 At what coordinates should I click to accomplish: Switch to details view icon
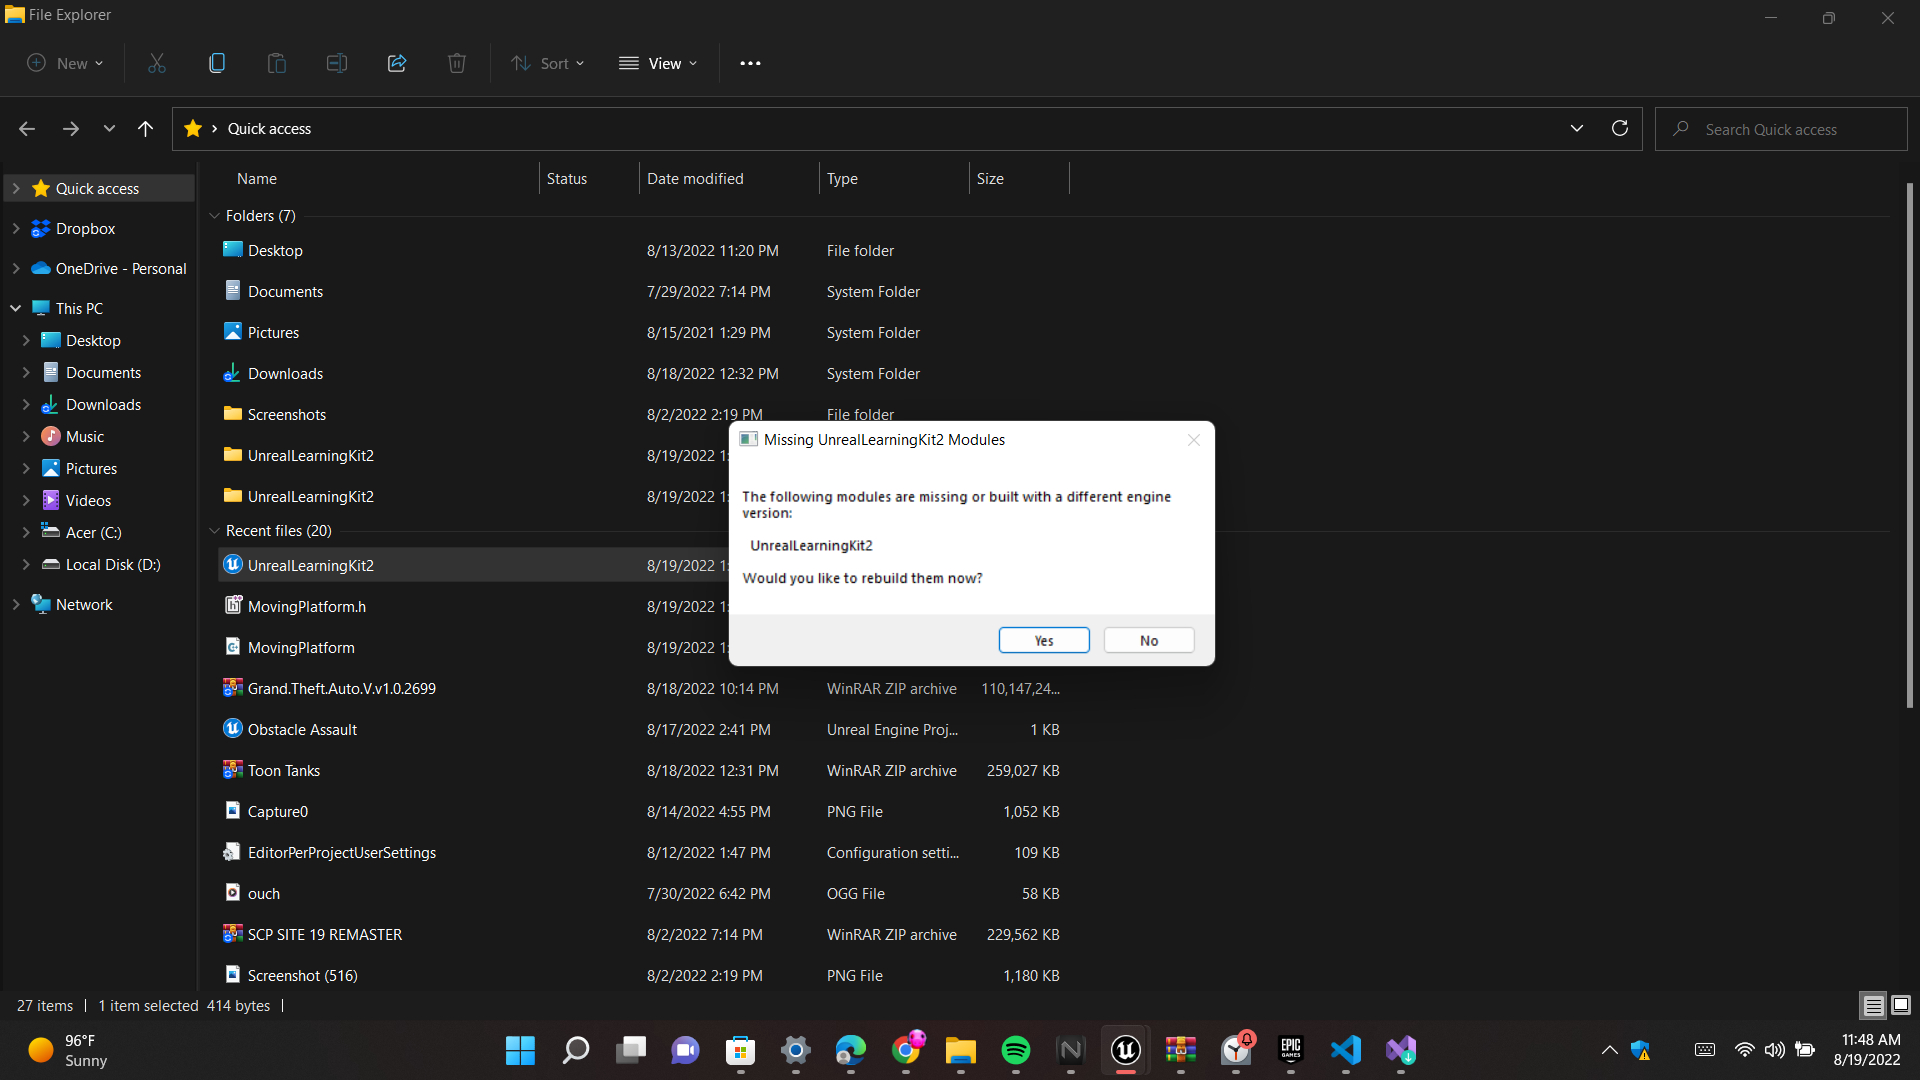pyautogui.click(x=1873, y=1005)
